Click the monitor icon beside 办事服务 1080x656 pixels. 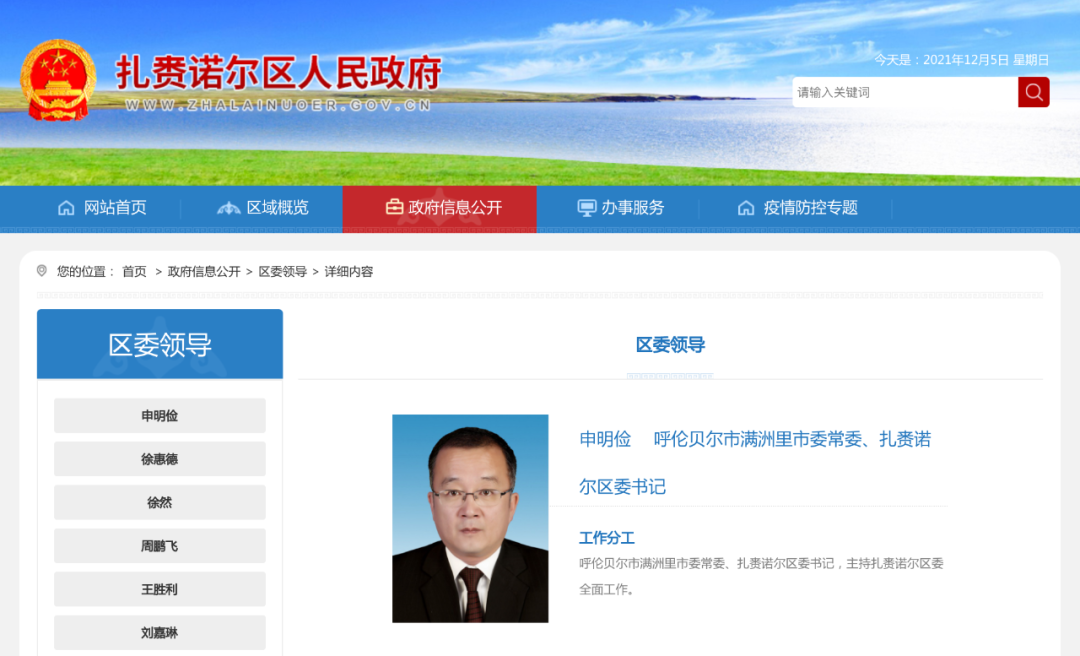pos(586,207)
